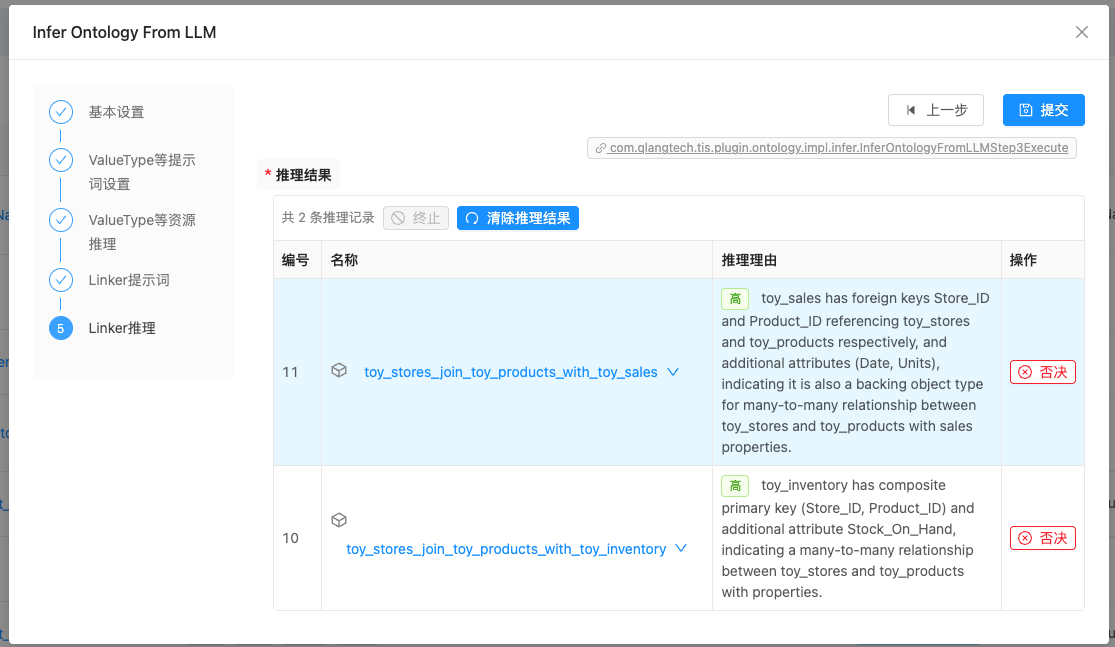Click the 上一步 previous step button
1115x647 pixels.
[936, 110]
